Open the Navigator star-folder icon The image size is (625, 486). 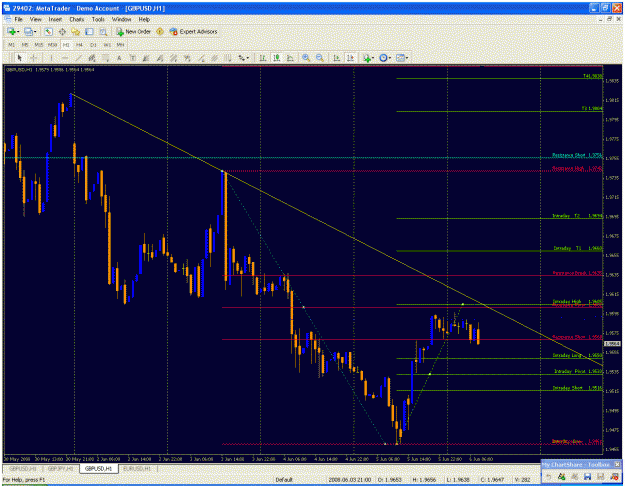75,31
